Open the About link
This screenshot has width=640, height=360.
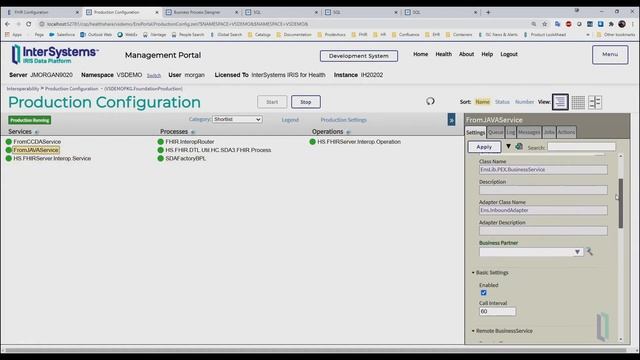466,54
